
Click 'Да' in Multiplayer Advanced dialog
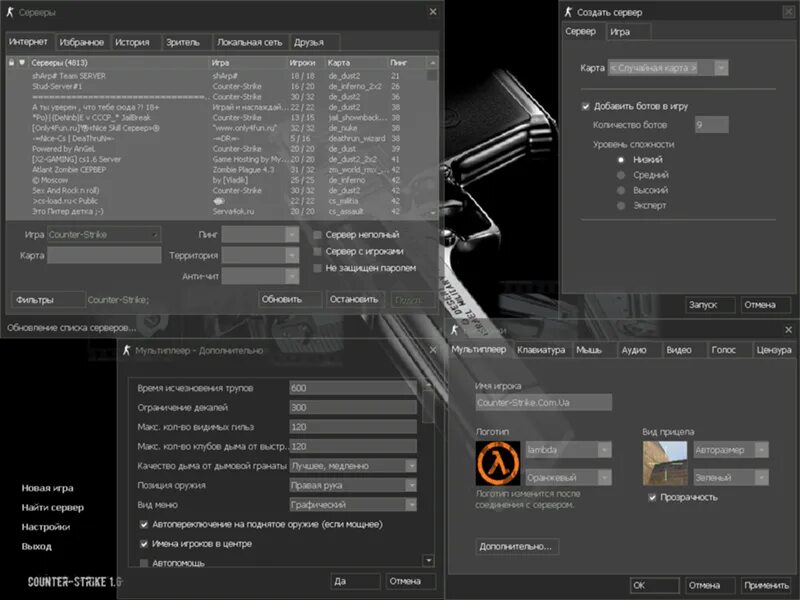pos(355,581)
